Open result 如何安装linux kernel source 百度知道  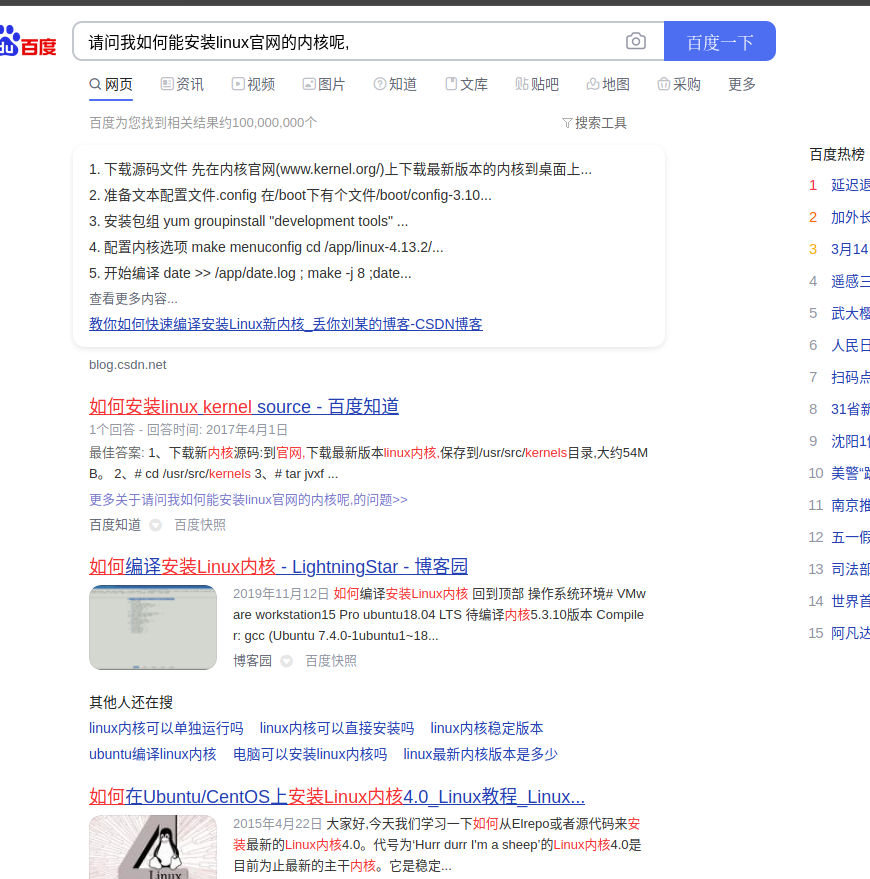[x=244, y=406]
